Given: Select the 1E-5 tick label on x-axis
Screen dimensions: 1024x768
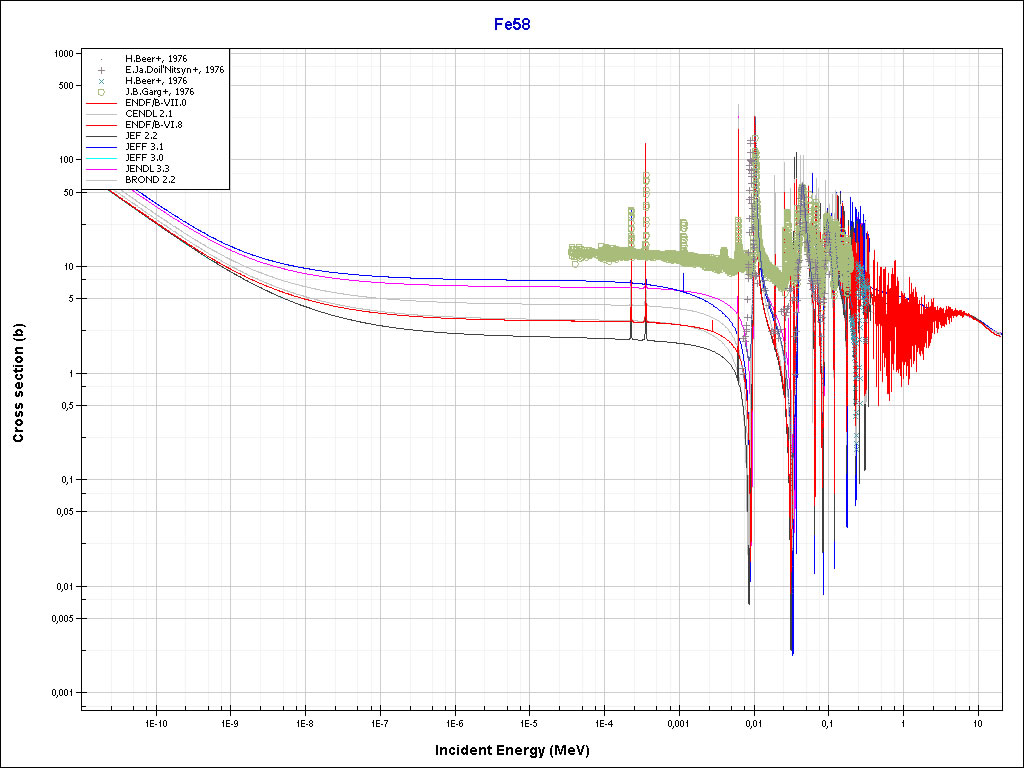Looking at the screenshot, I should [x=529, y=722].
